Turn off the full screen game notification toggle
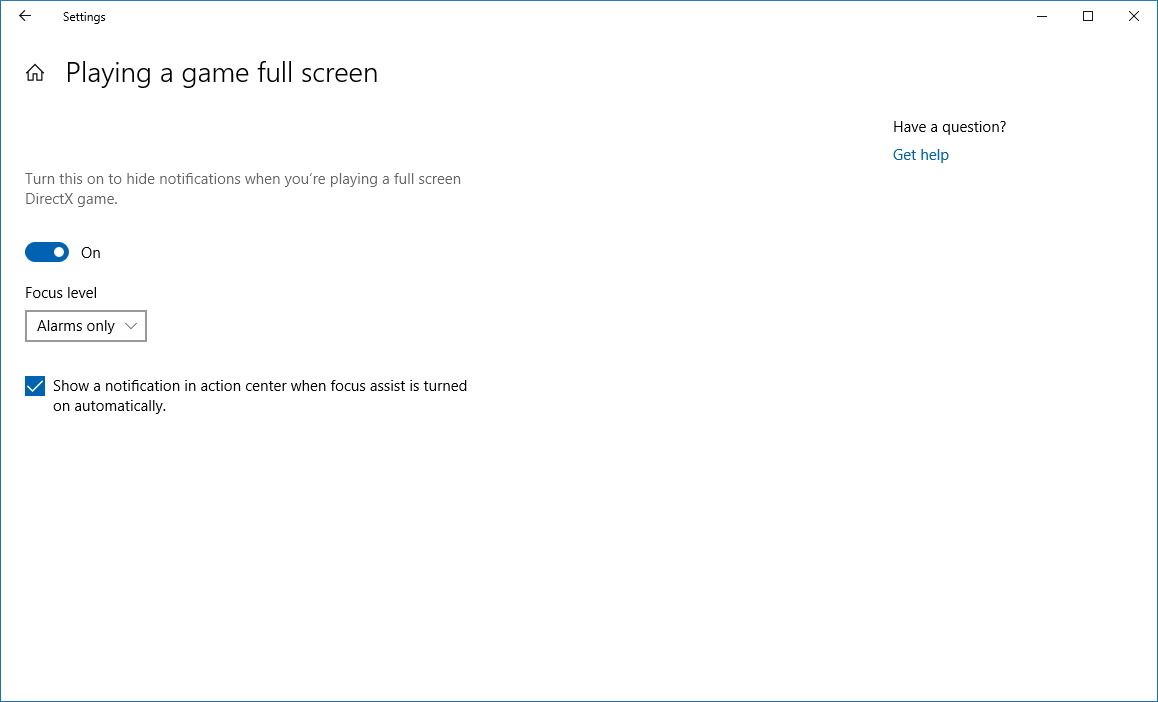The height and width of the screenshot is (702, 1158). point(46,252)
